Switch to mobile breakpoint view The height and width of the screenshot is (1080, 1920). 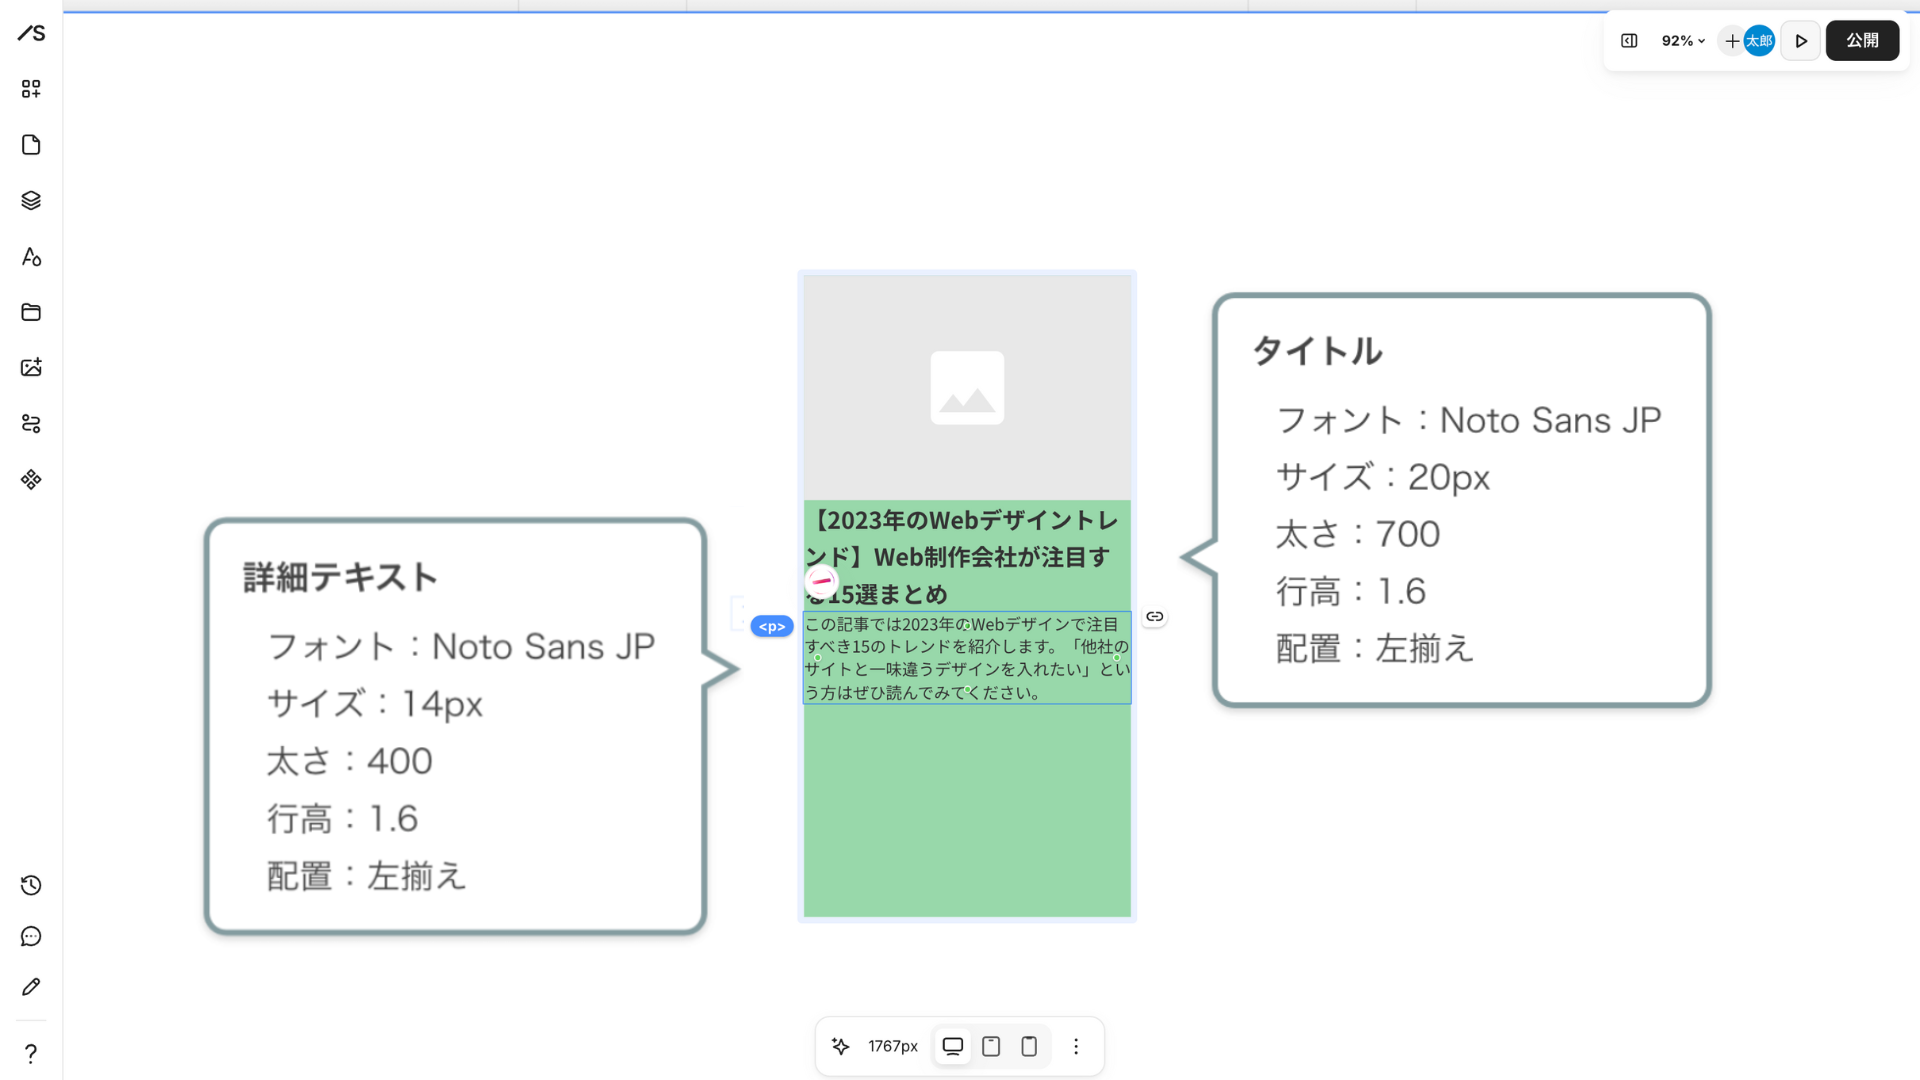[x=1029, y=1046]
